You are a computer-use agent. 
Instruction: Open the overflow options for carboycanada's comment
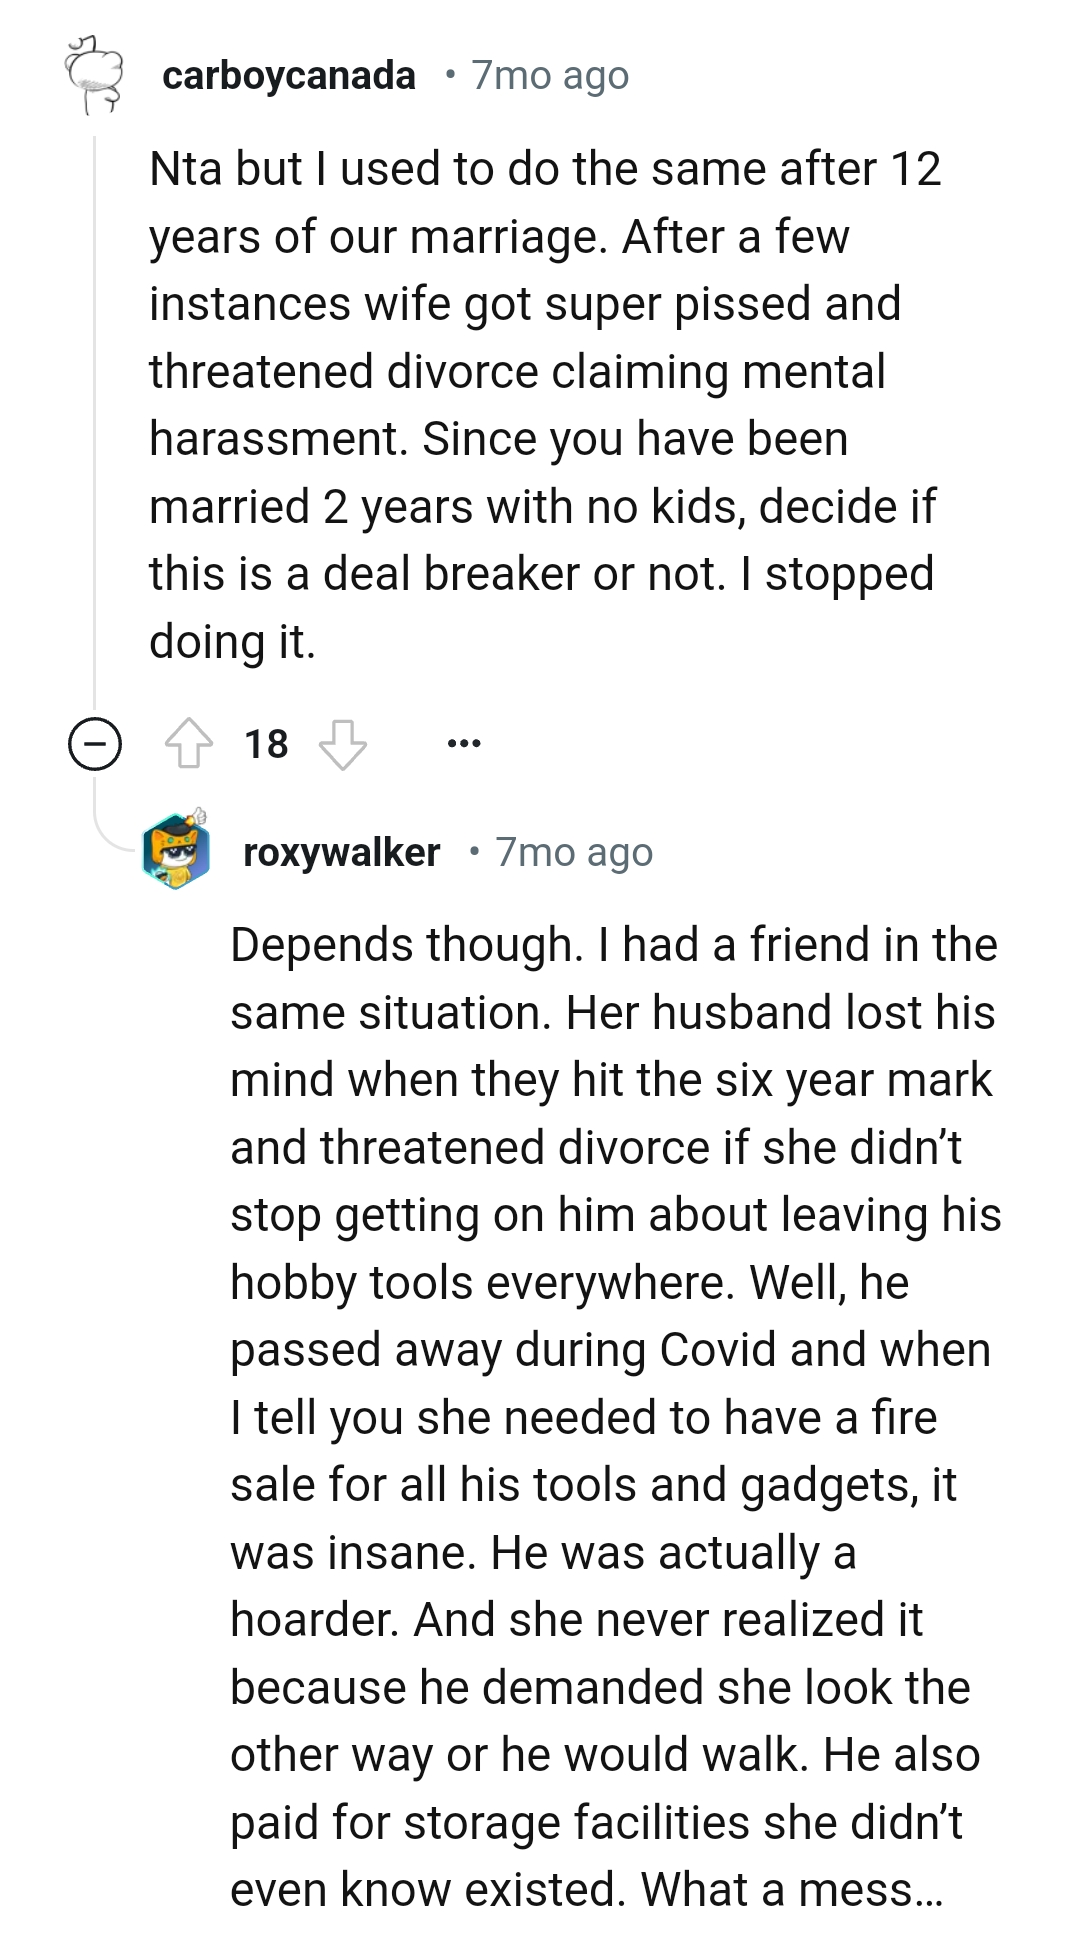465,742
